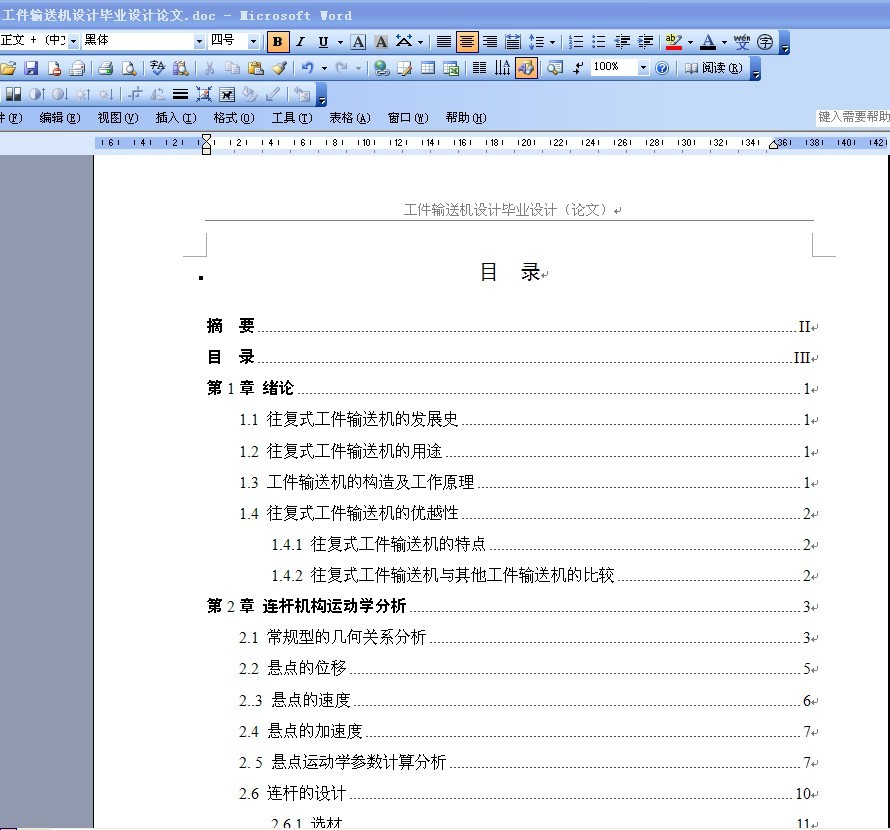Screen dimensions: 890x830
Task: Click the help search box 键入需要帮助
Action: [853, 117]
